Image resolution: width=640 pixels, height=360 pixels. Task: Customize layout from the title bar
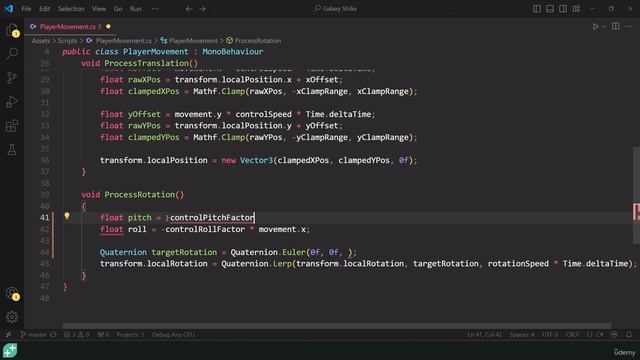pyautogui.click(x=576, y=9)
